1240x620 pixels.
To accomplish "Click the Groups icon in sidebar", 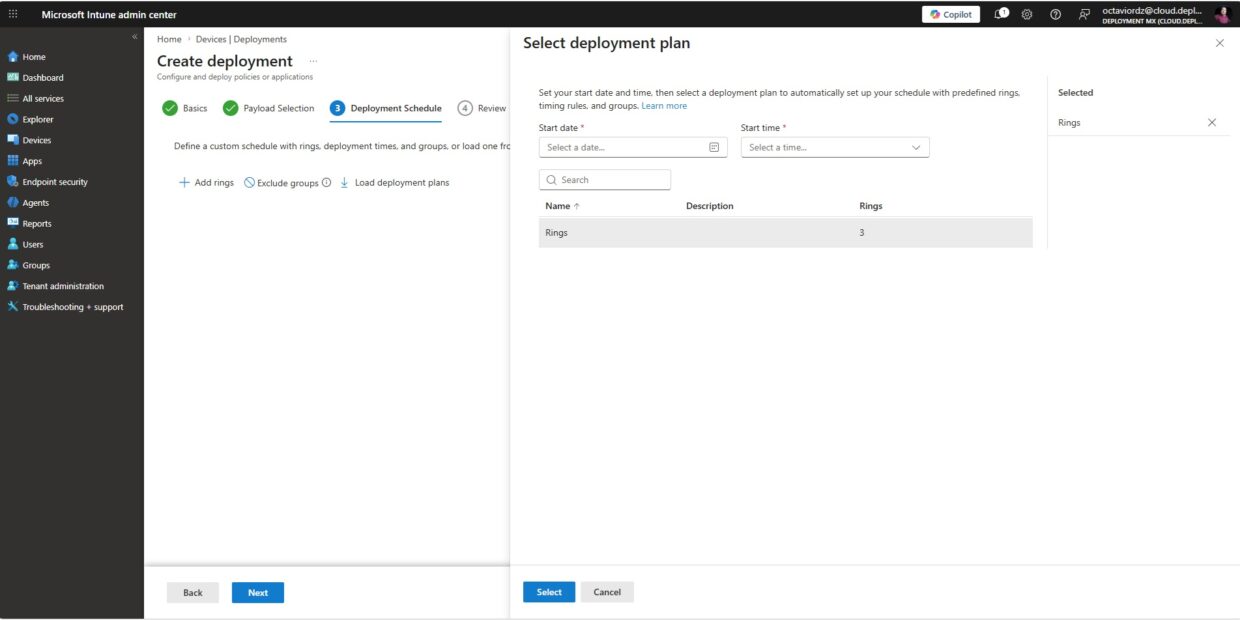I will click(13, 265).
